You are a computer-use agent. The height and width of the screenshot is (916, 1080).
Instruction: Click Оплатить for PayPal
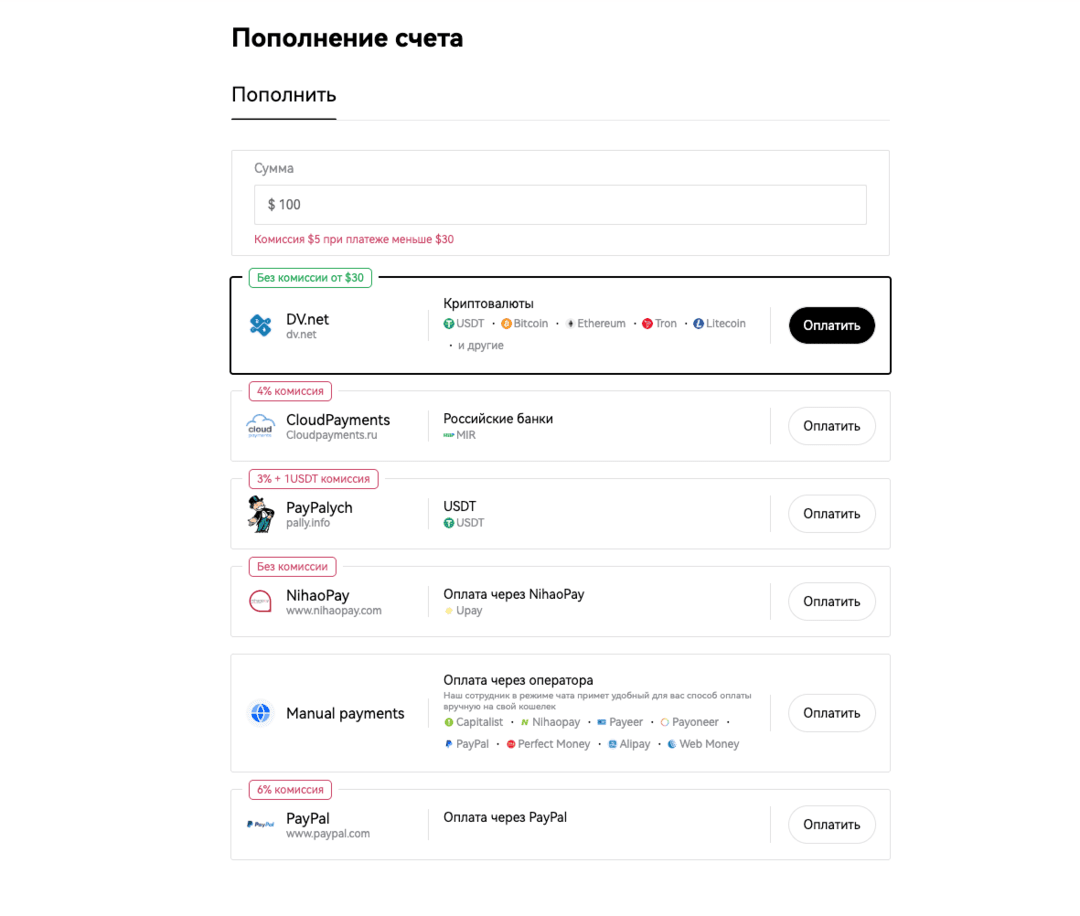831,824
